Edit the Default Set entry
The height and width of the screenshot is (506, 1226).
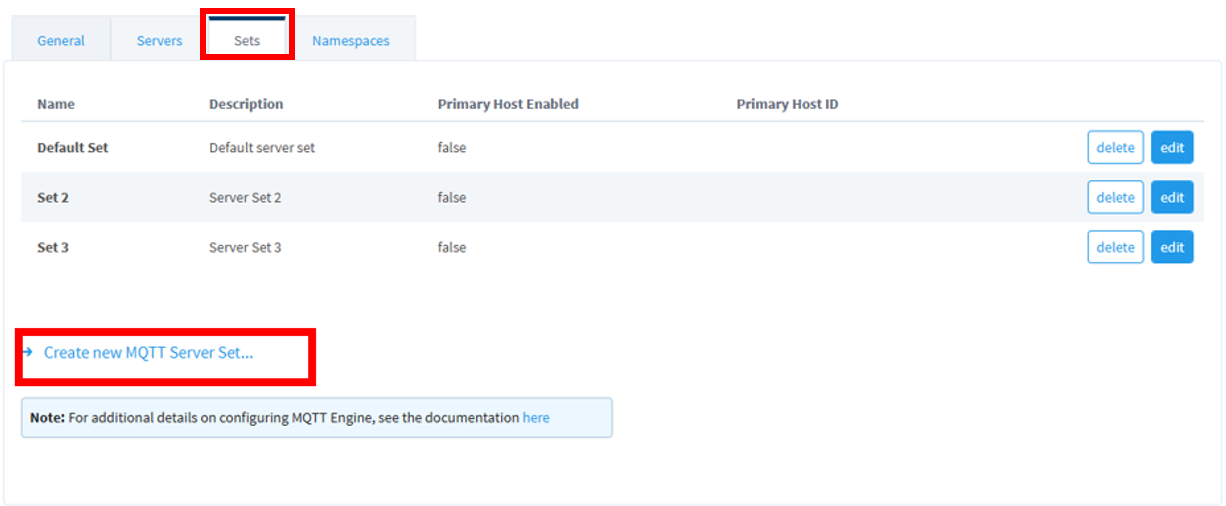tap(1172, 147)
